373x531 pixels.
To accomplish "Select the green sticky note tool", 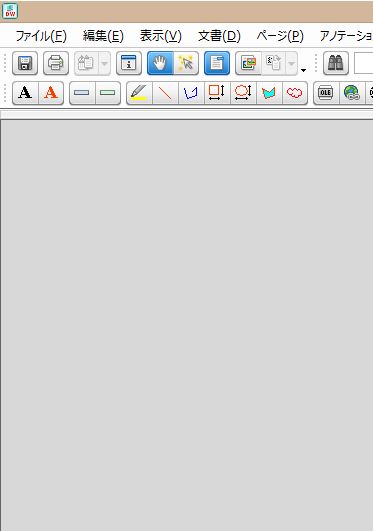I will [108, 92].
